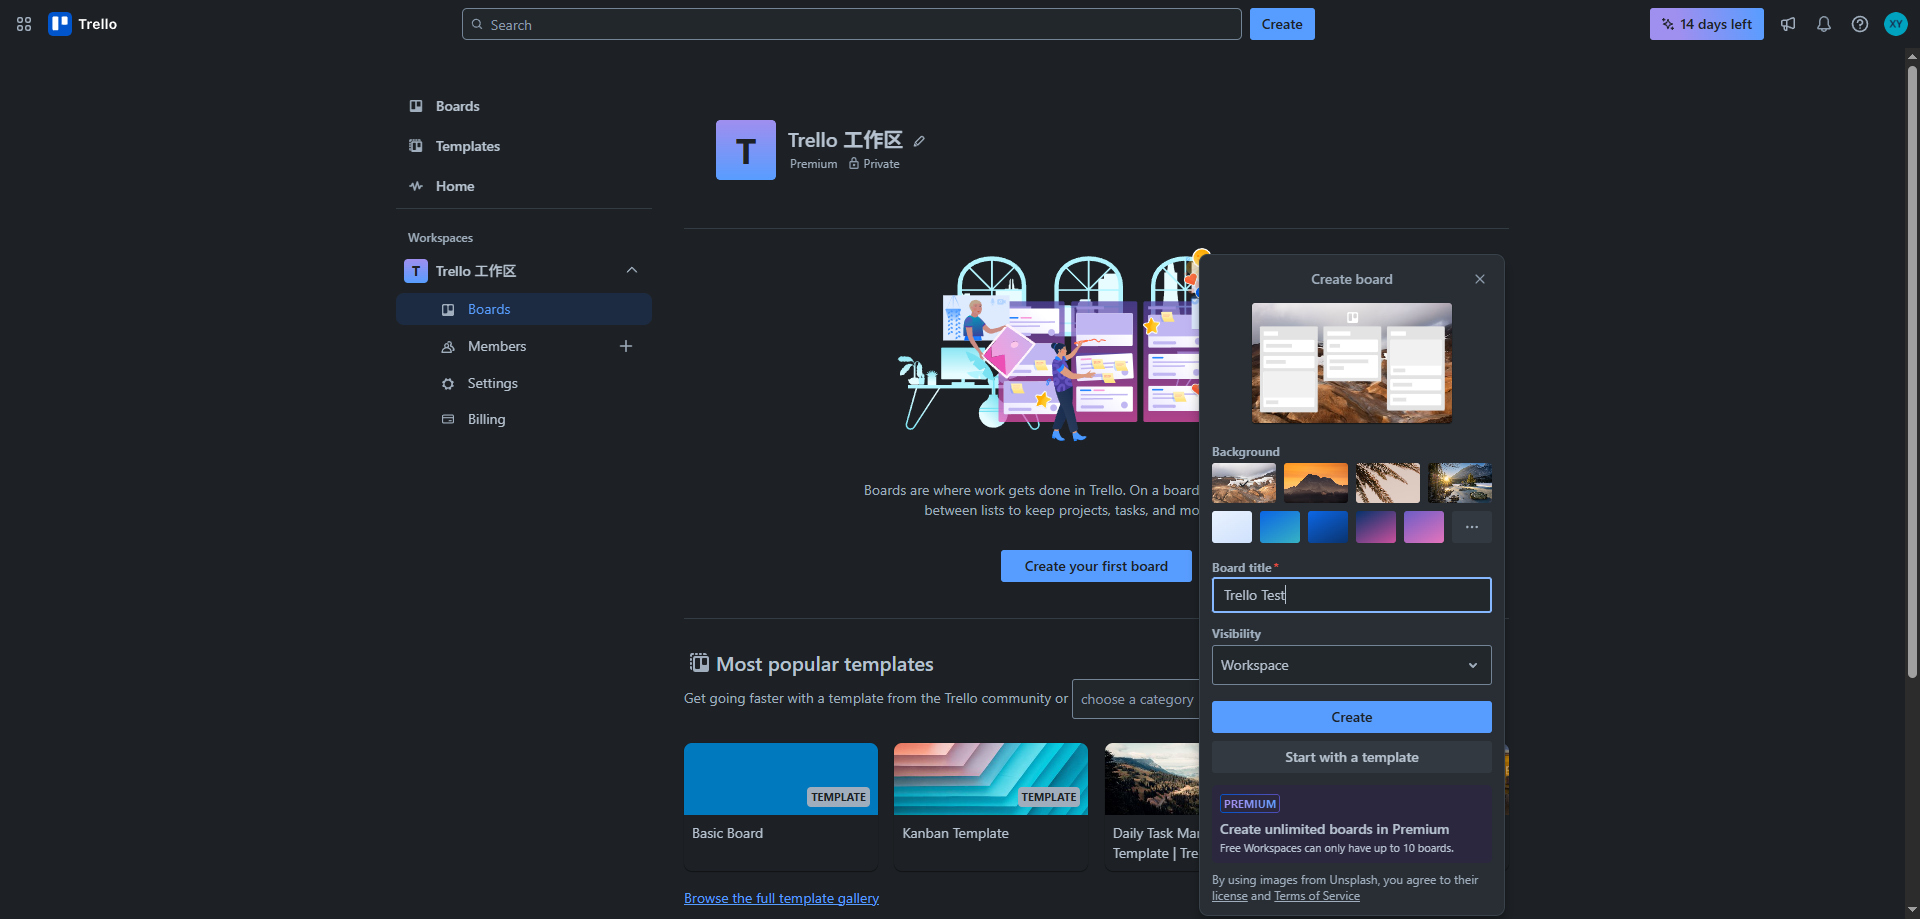
Task: Open workspace Billing page
Action: click(486, 419)
